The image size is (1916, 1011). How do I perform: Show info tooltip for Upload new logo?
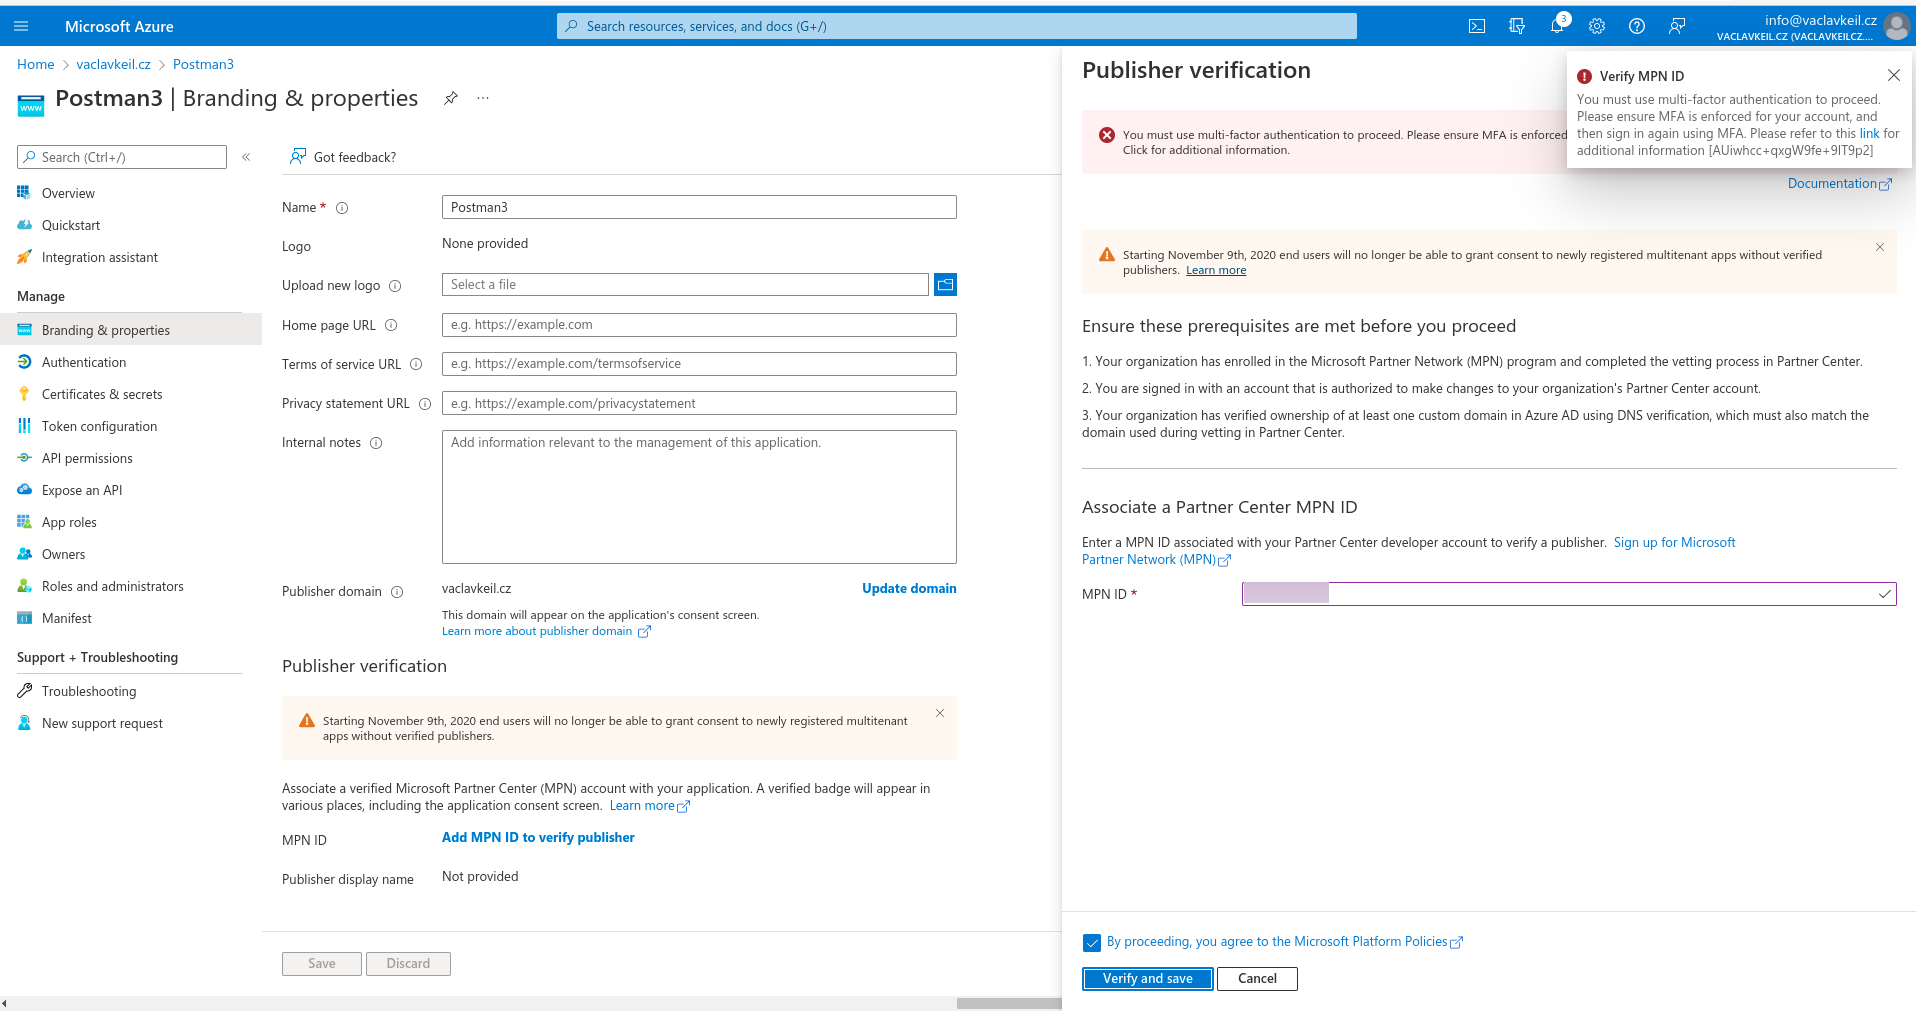click(395, 286)
